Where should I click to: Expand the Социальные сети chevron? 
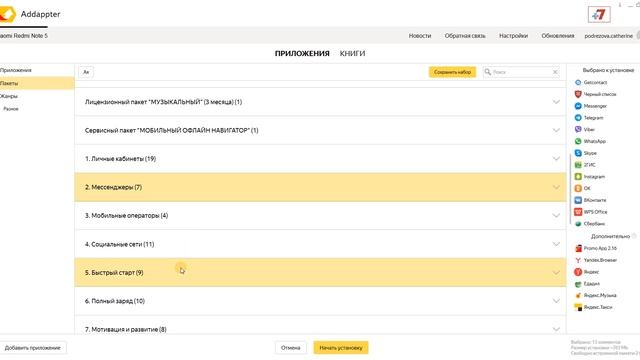556,244
